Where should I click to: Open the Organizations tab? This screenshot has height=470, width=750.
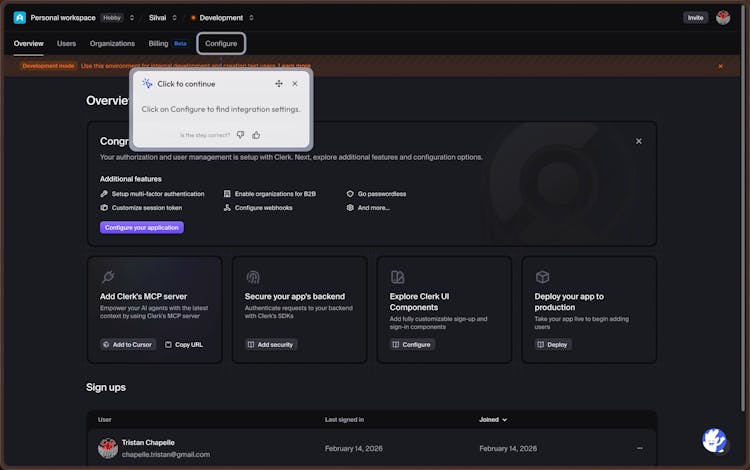(x=112, y=44)
